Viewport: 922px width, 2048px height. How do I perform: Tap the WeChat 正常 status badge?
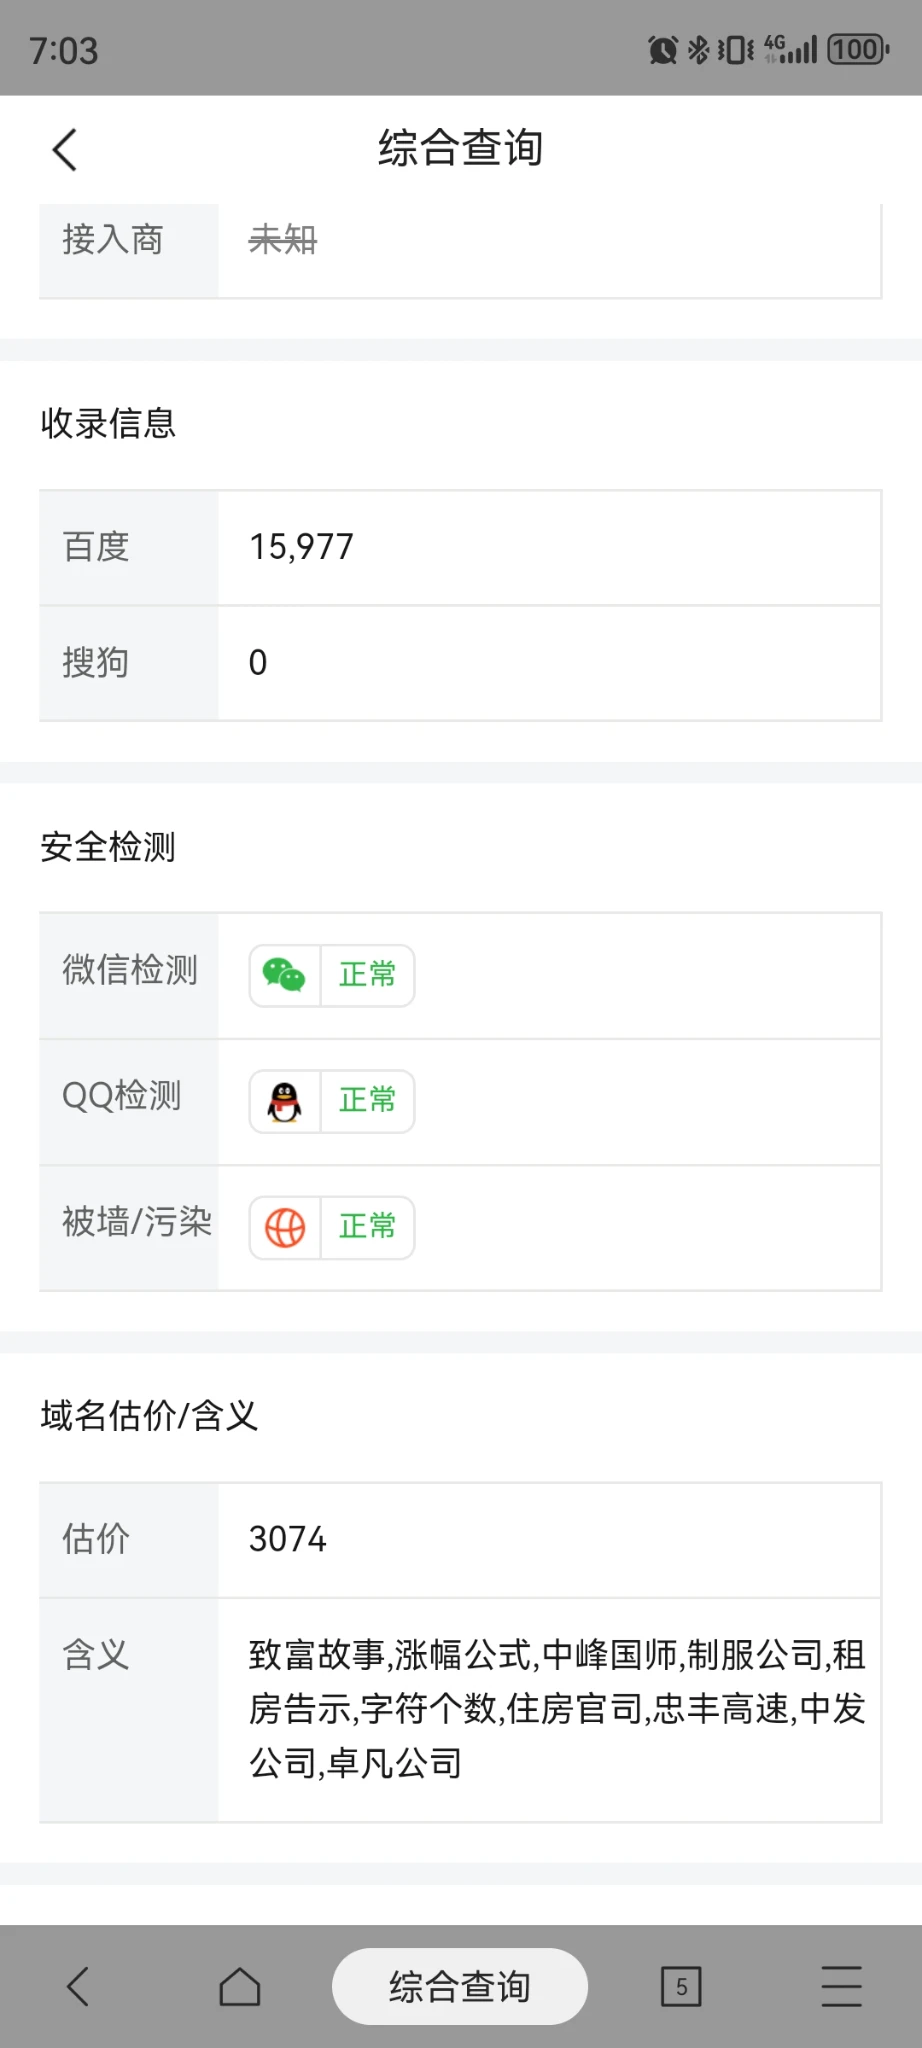pyautogui.click(x=367, y=975)
